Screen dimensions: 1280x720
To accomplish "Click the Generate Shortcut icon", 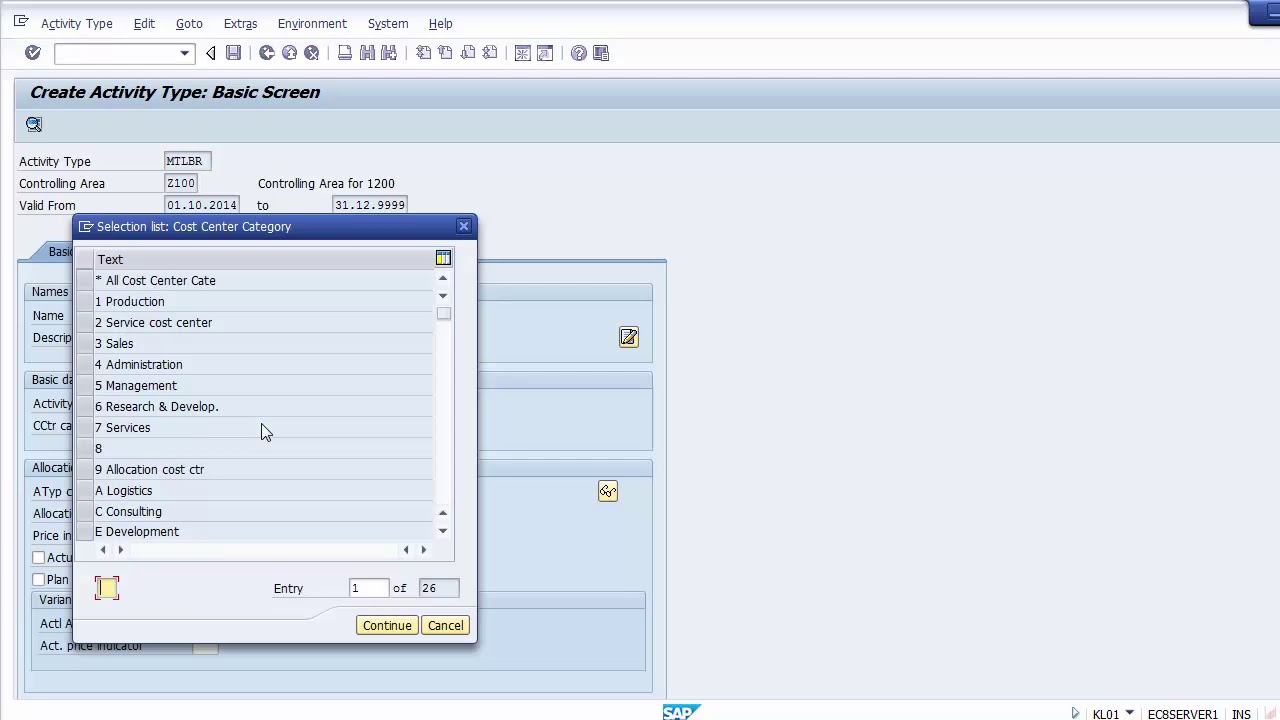I will tap(545, 53).
